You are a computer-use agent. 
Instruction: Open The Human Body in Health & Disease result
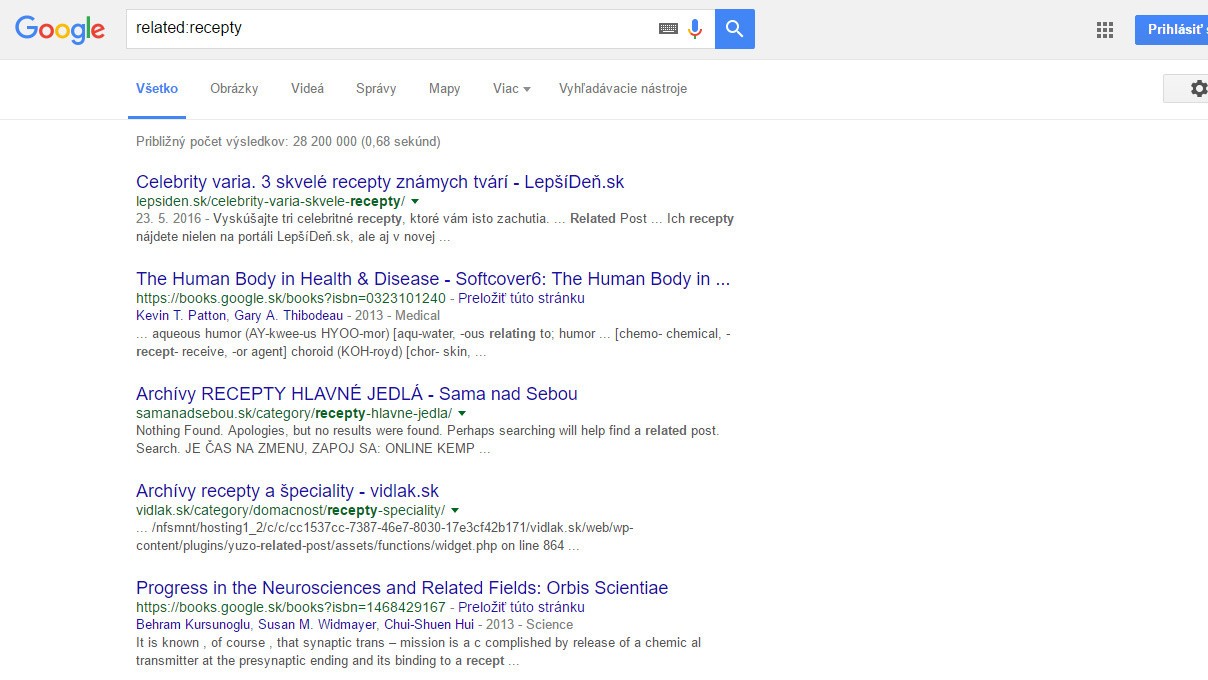(x=432, y=279)
